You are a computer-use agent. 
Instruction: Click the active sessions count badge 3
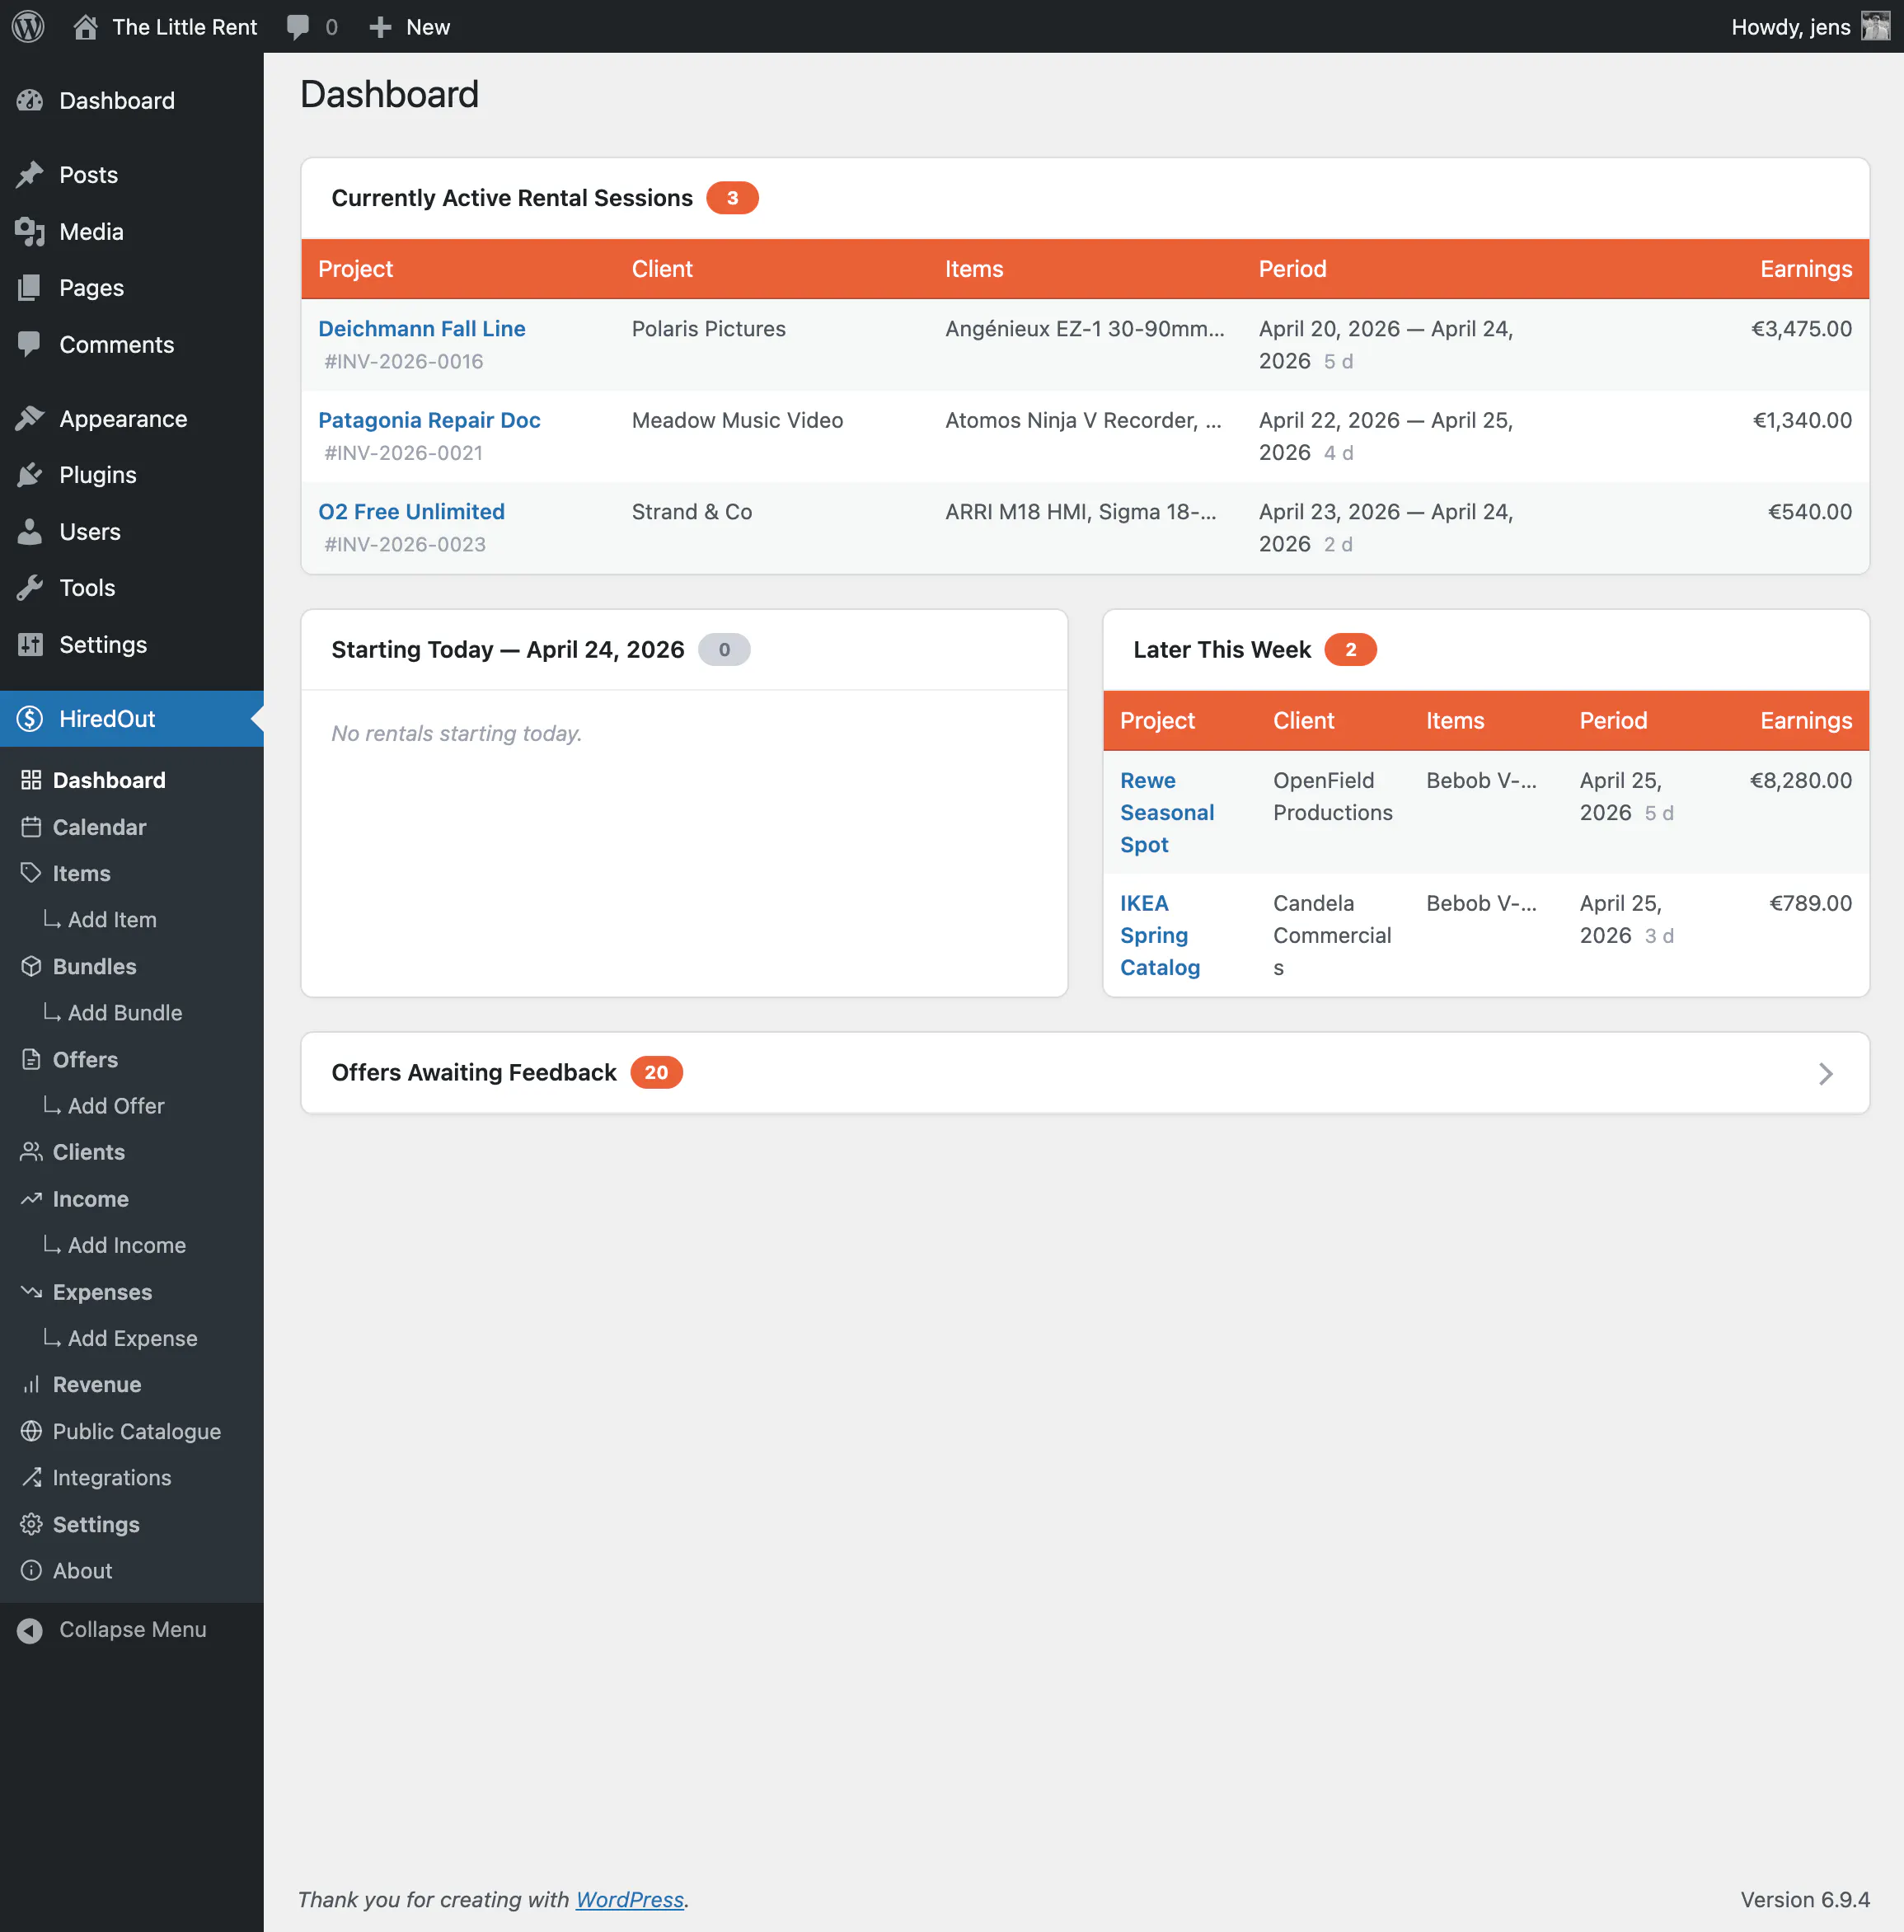tap(732, 198)
